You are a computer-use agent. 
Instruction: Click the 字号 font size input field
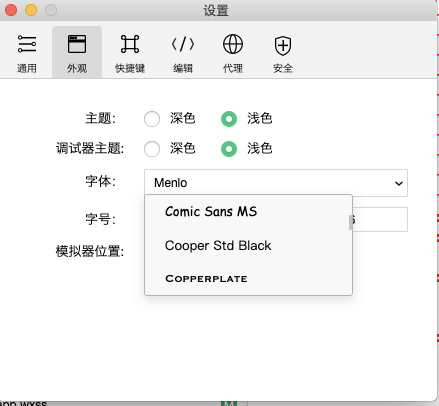coord(380,219)
